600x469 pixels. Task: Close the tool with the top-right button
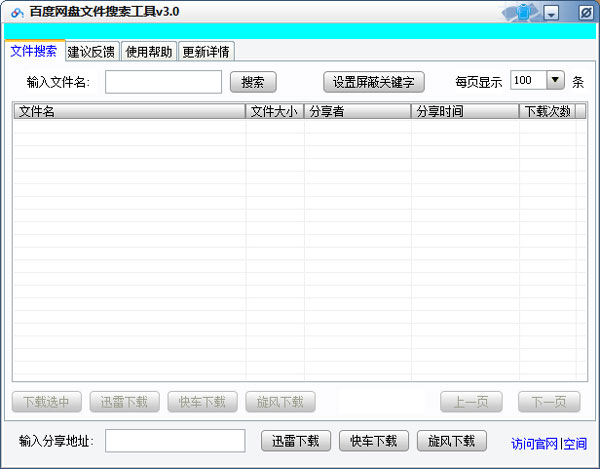586,13
